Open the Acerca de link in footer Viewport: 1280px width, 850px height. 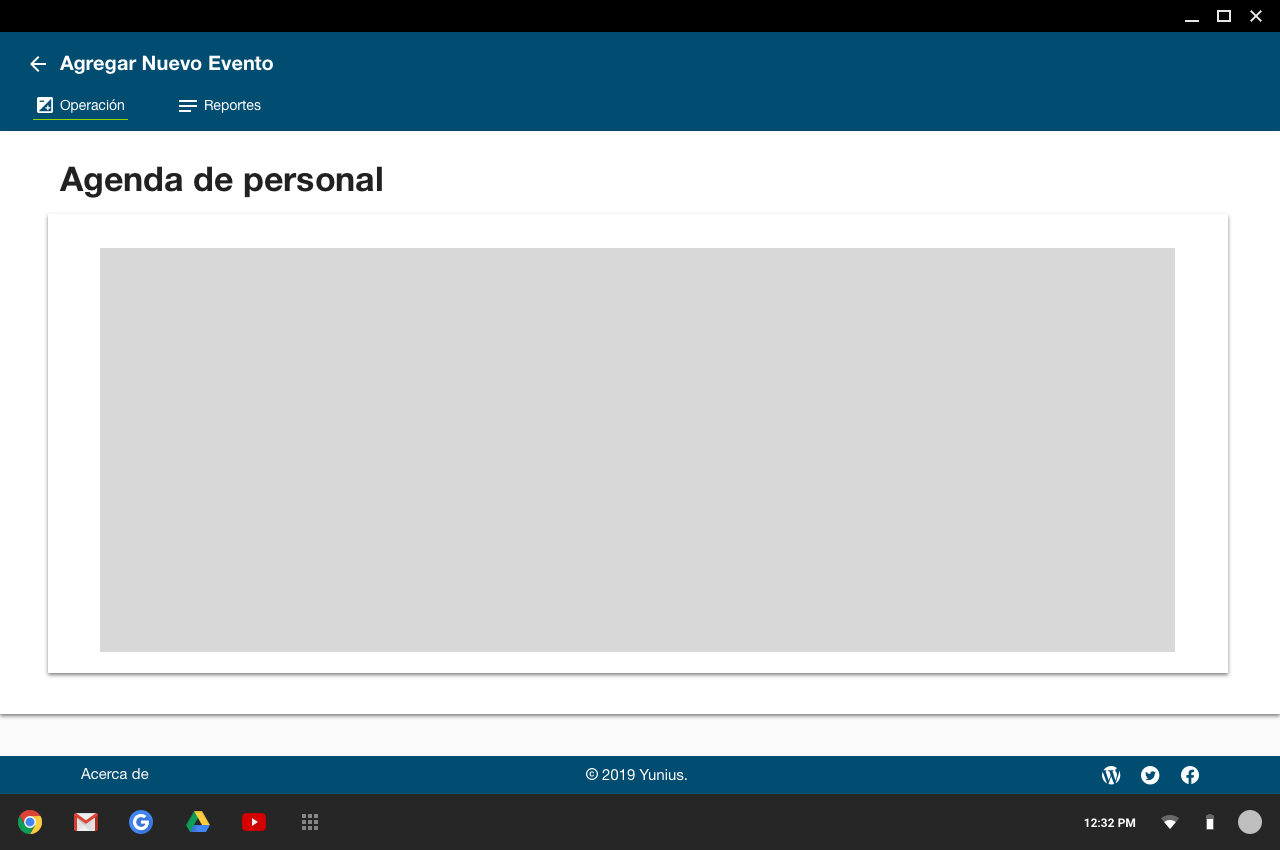(x=115, y=774)
